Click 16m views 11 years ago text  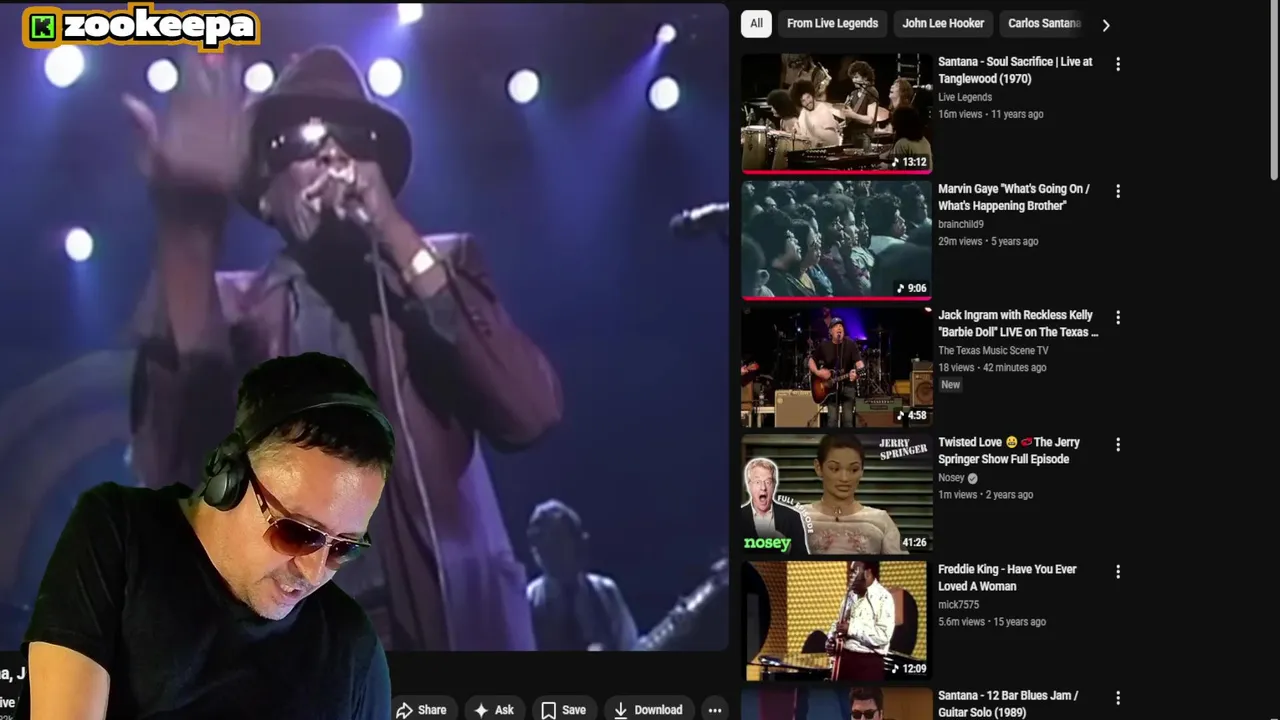990,114
